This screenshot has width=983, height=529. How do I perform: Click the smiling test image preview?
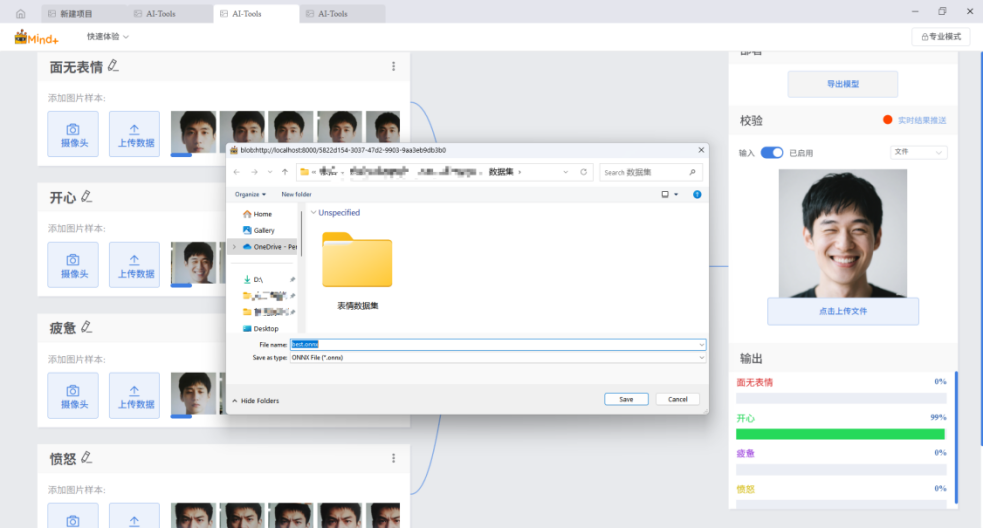[x=843, y=233]
